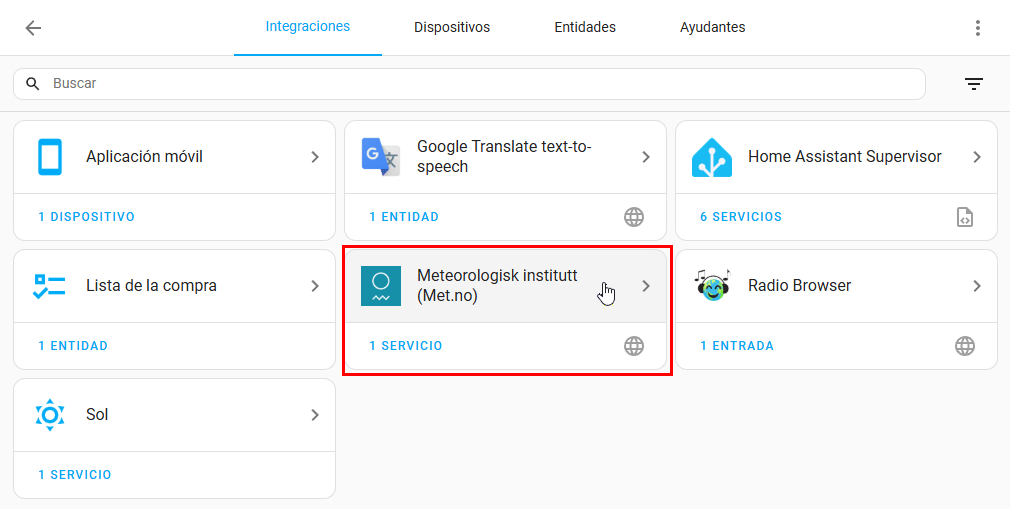Click the Radio Browser icon

click(x=712, y=286)
